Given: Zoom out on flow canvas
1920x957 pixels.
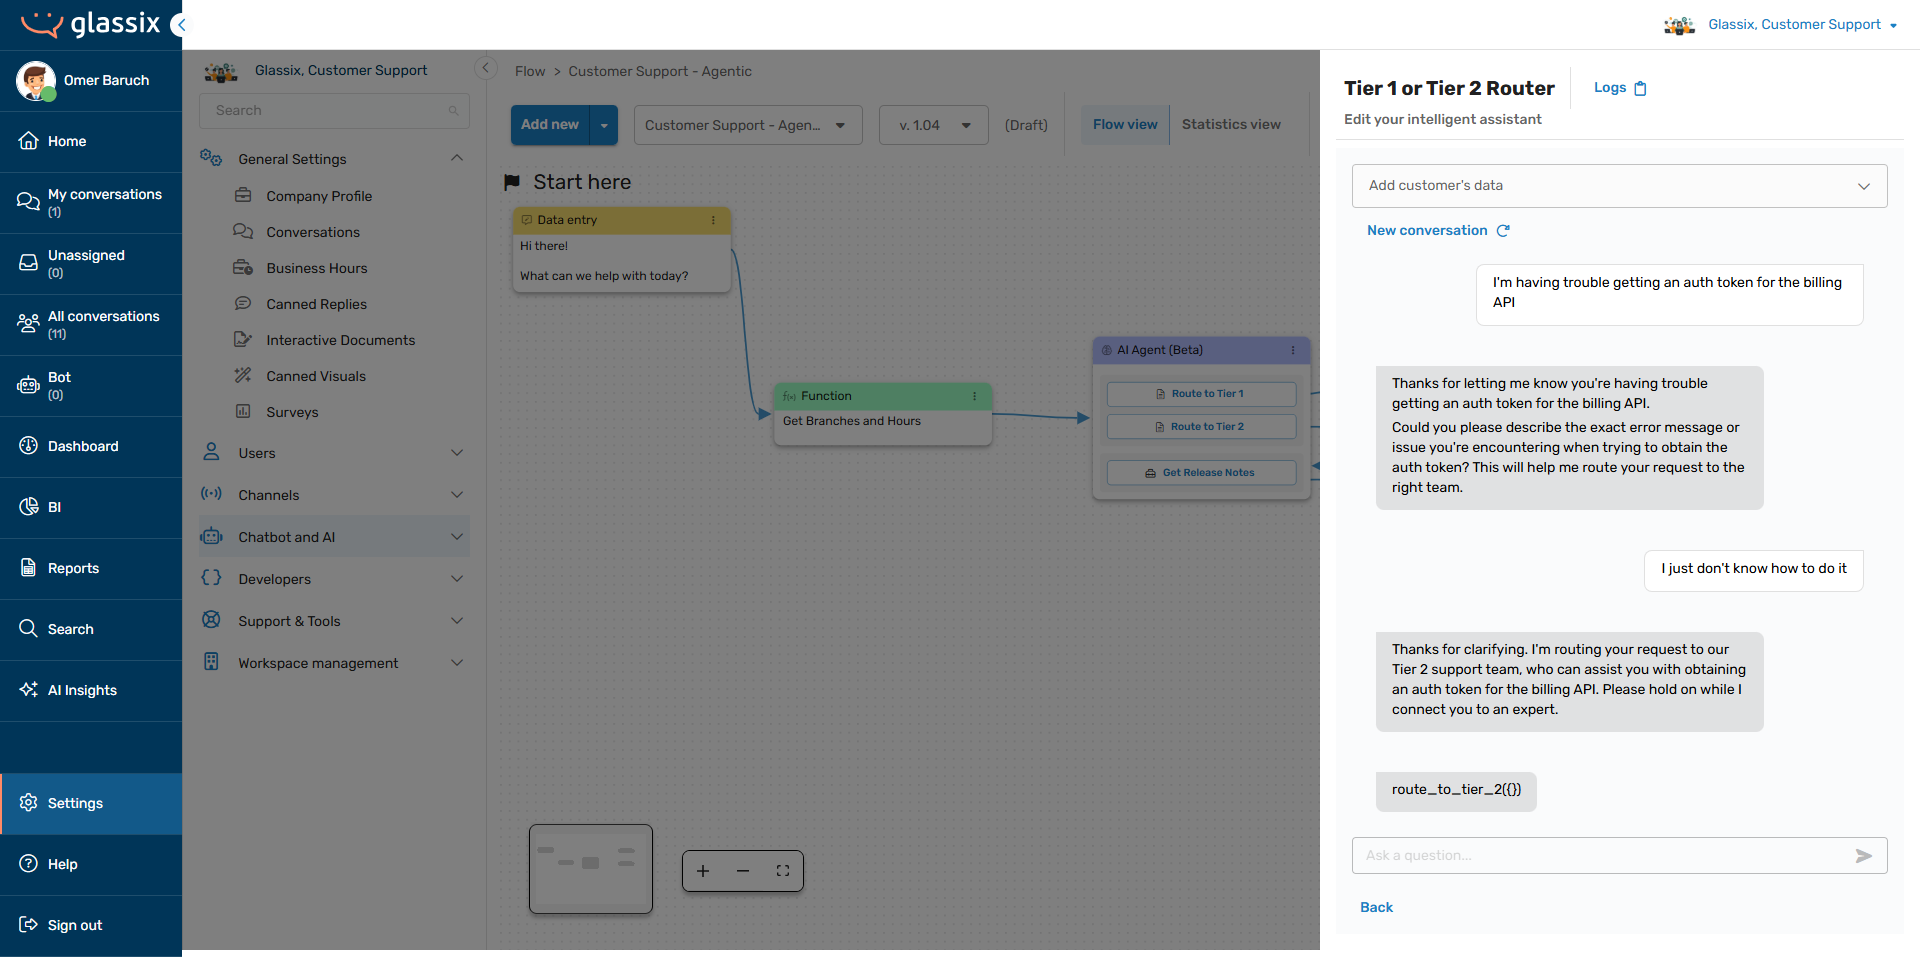Looking at the screenshot, I should (x=743, y=871).
